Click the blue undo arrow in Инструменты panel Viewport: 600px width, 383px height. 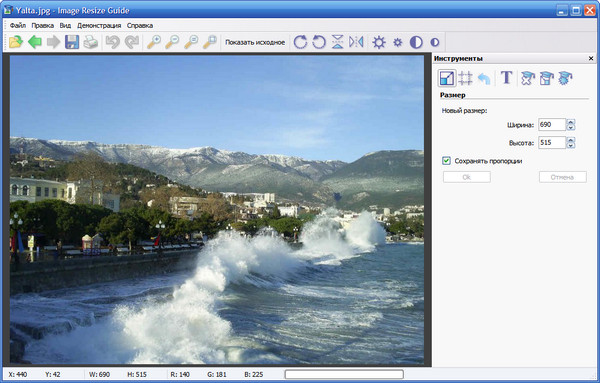pyautogui.click(x=484, y=78)
